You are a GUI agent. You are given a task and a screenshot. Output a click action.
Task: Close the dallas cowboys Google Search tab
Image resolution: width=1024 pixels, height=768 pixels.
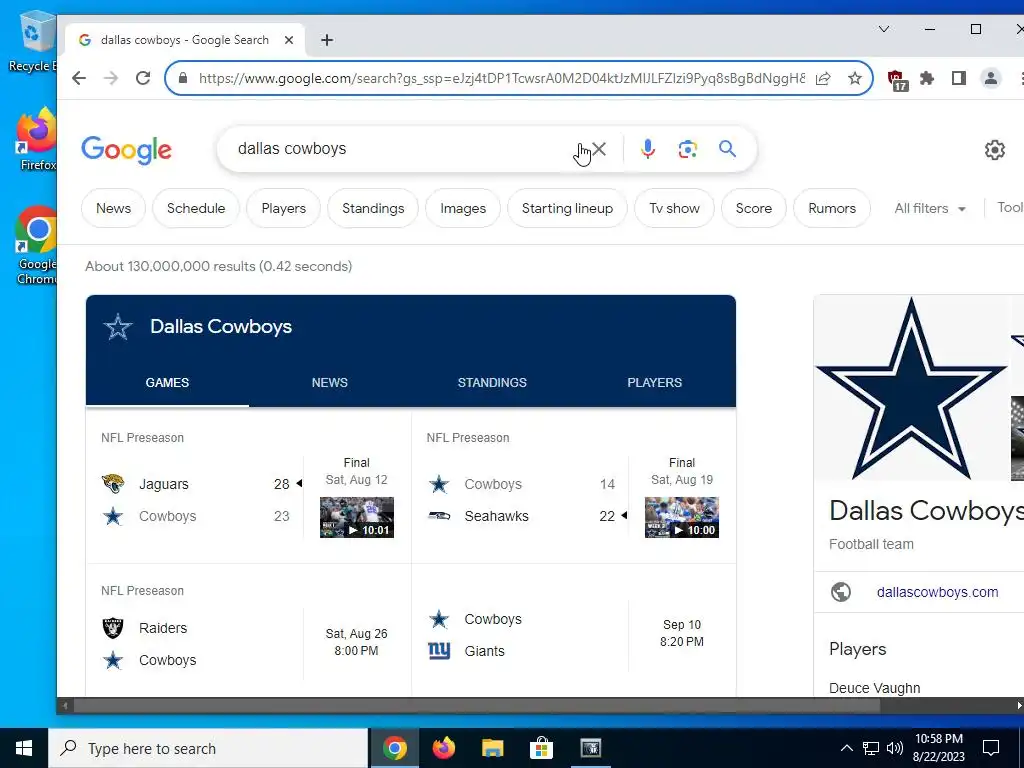[x=289, y=40]
